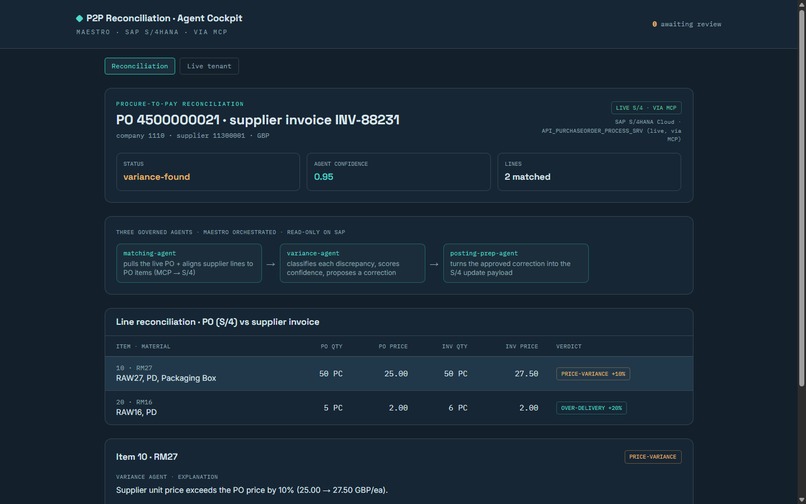Click the 27.50 invoice price cell
This screenshot has width=806, height=504.
526,374
